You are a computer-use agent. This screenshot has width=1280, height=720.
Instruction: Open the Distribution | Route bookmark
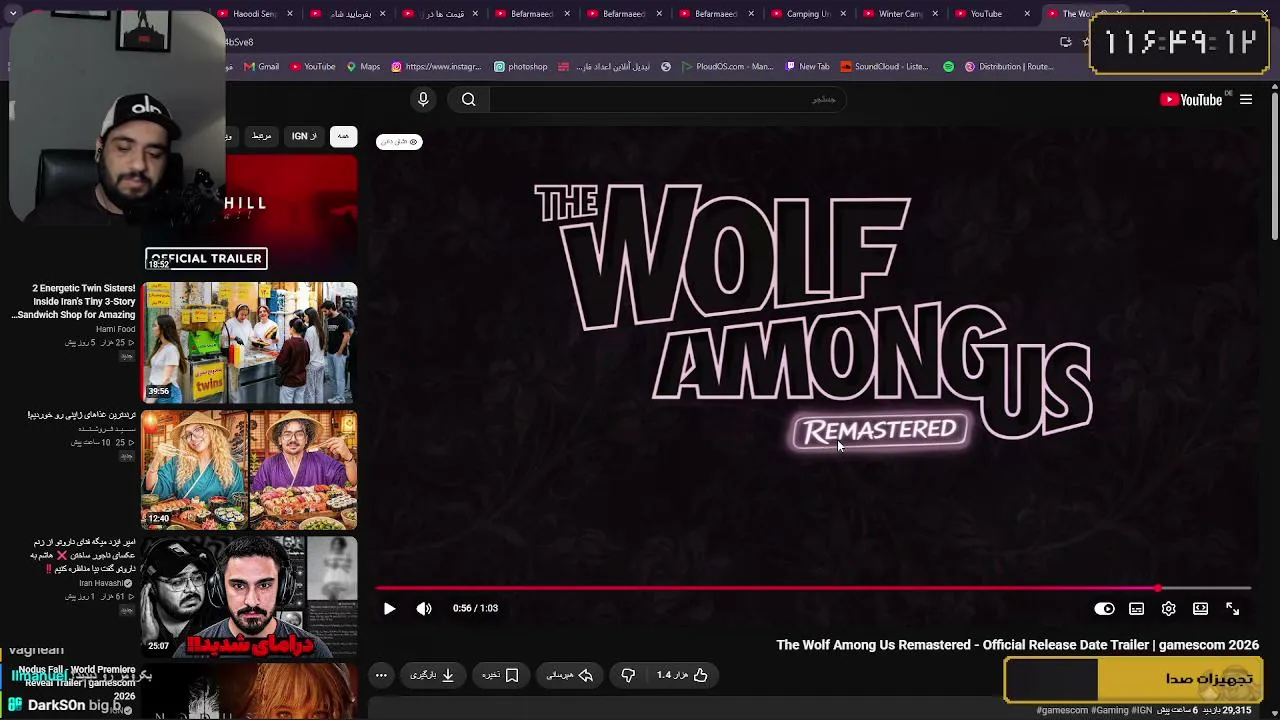1009,67
